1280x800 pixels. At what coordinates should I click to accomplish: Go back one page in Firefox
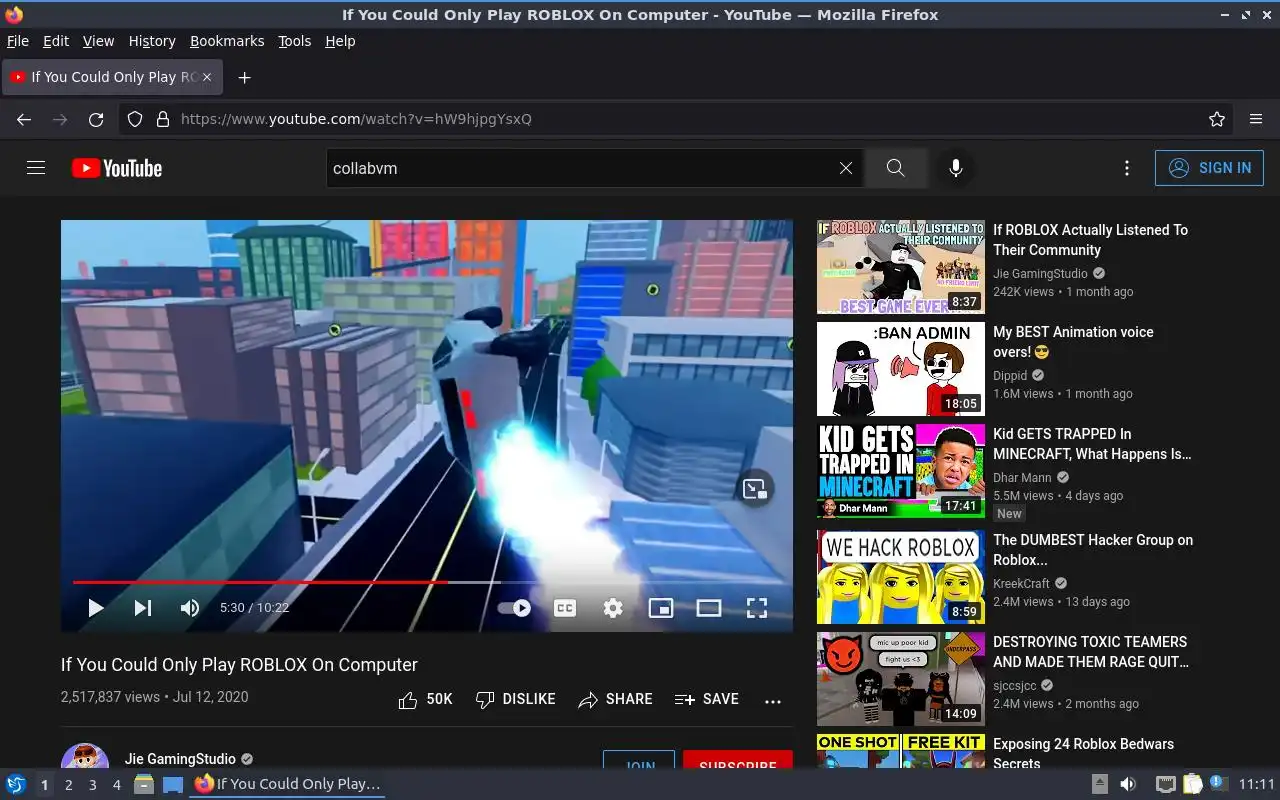pos(24,119)
